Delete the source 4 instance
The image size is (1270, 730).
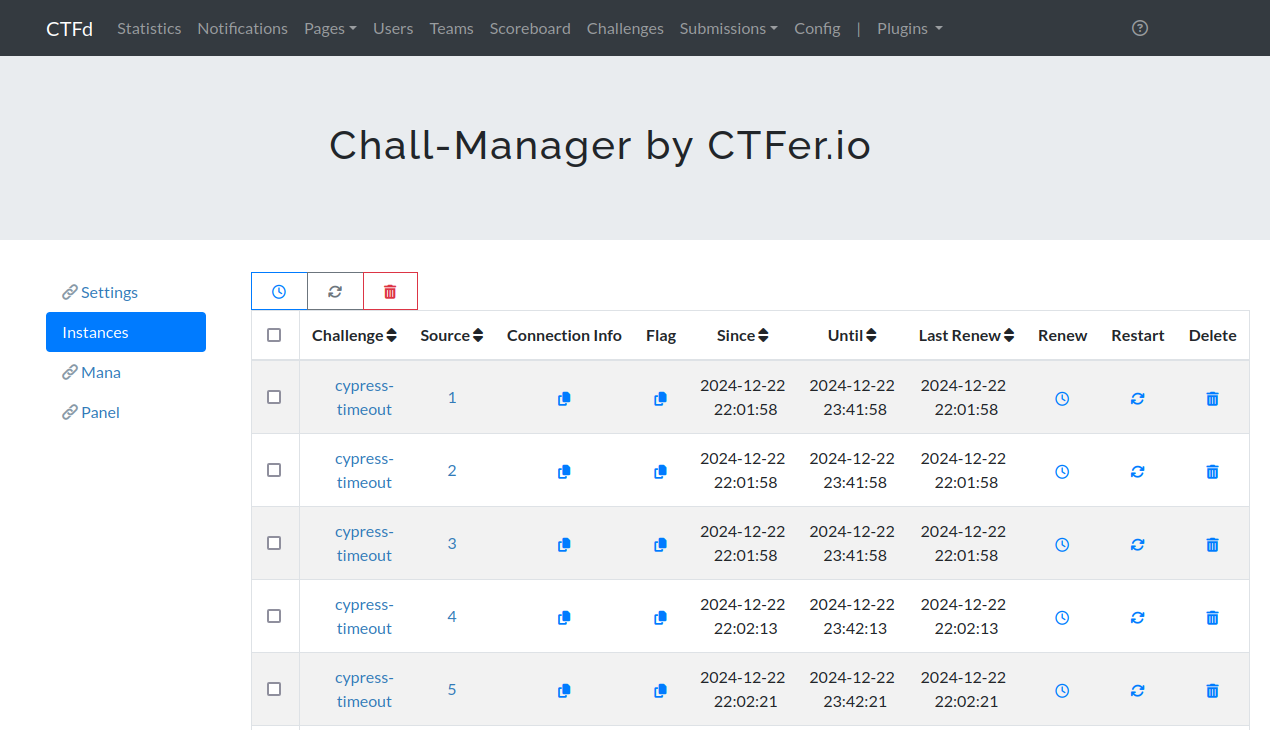(1212, 617)
